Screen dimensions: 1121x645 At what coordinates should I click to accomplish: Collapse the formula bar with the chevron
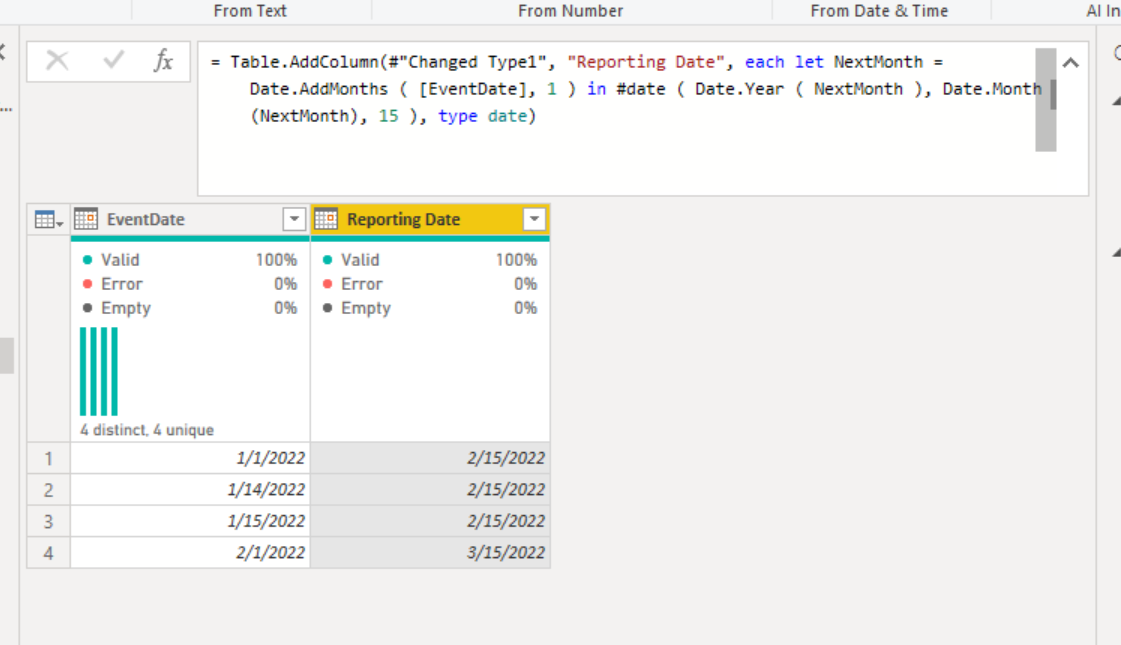1070,63
